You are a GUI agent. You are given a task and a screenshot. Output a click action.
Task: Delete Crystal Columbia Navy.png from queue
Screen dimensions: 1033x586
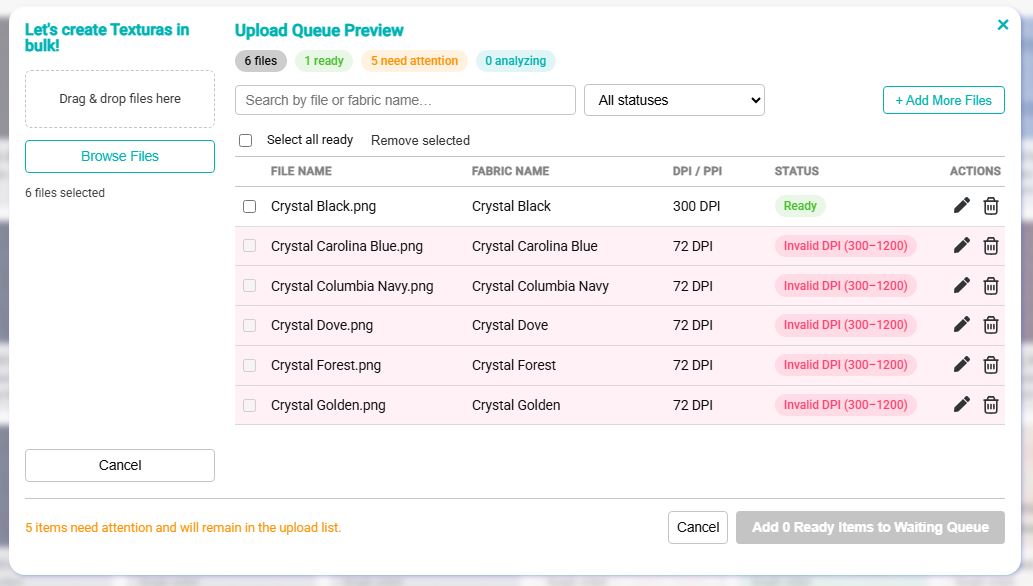point(991,286)
